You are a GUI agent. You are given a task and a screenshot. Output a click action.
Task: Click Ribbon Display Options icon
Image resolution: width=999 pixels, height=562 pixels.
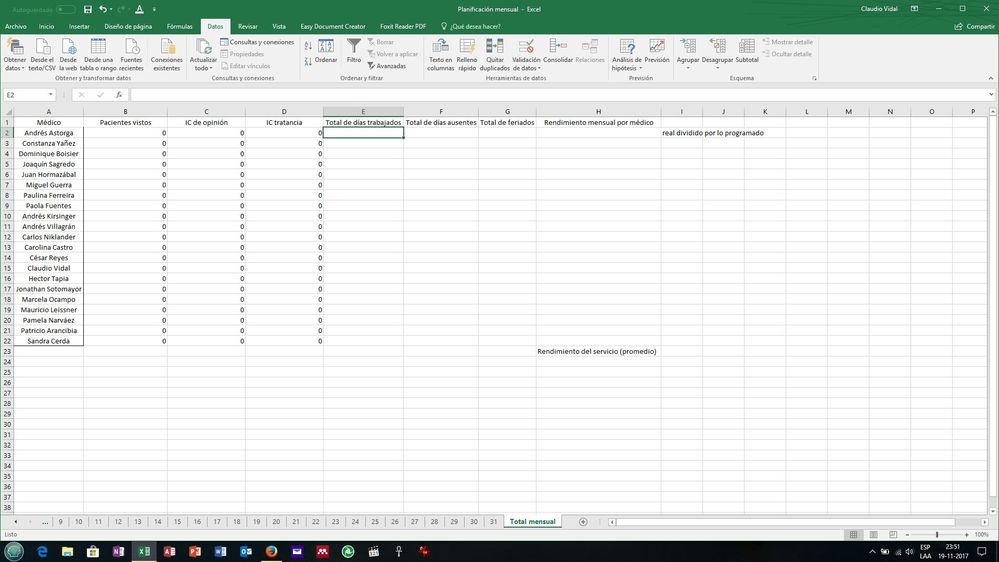[915, 9]
